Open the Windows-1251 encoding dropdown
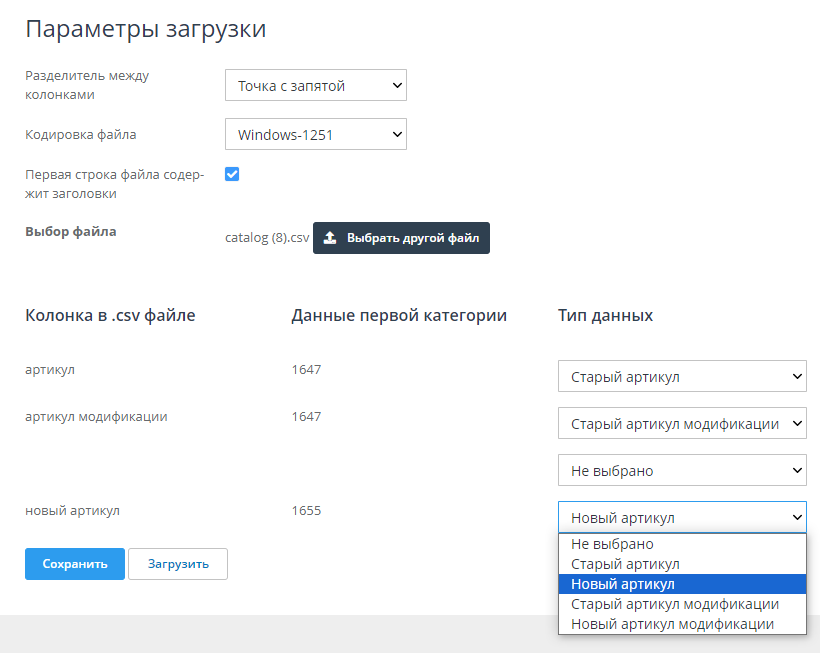This screenshot has height=653, width=820. click(x=315, y=134)
